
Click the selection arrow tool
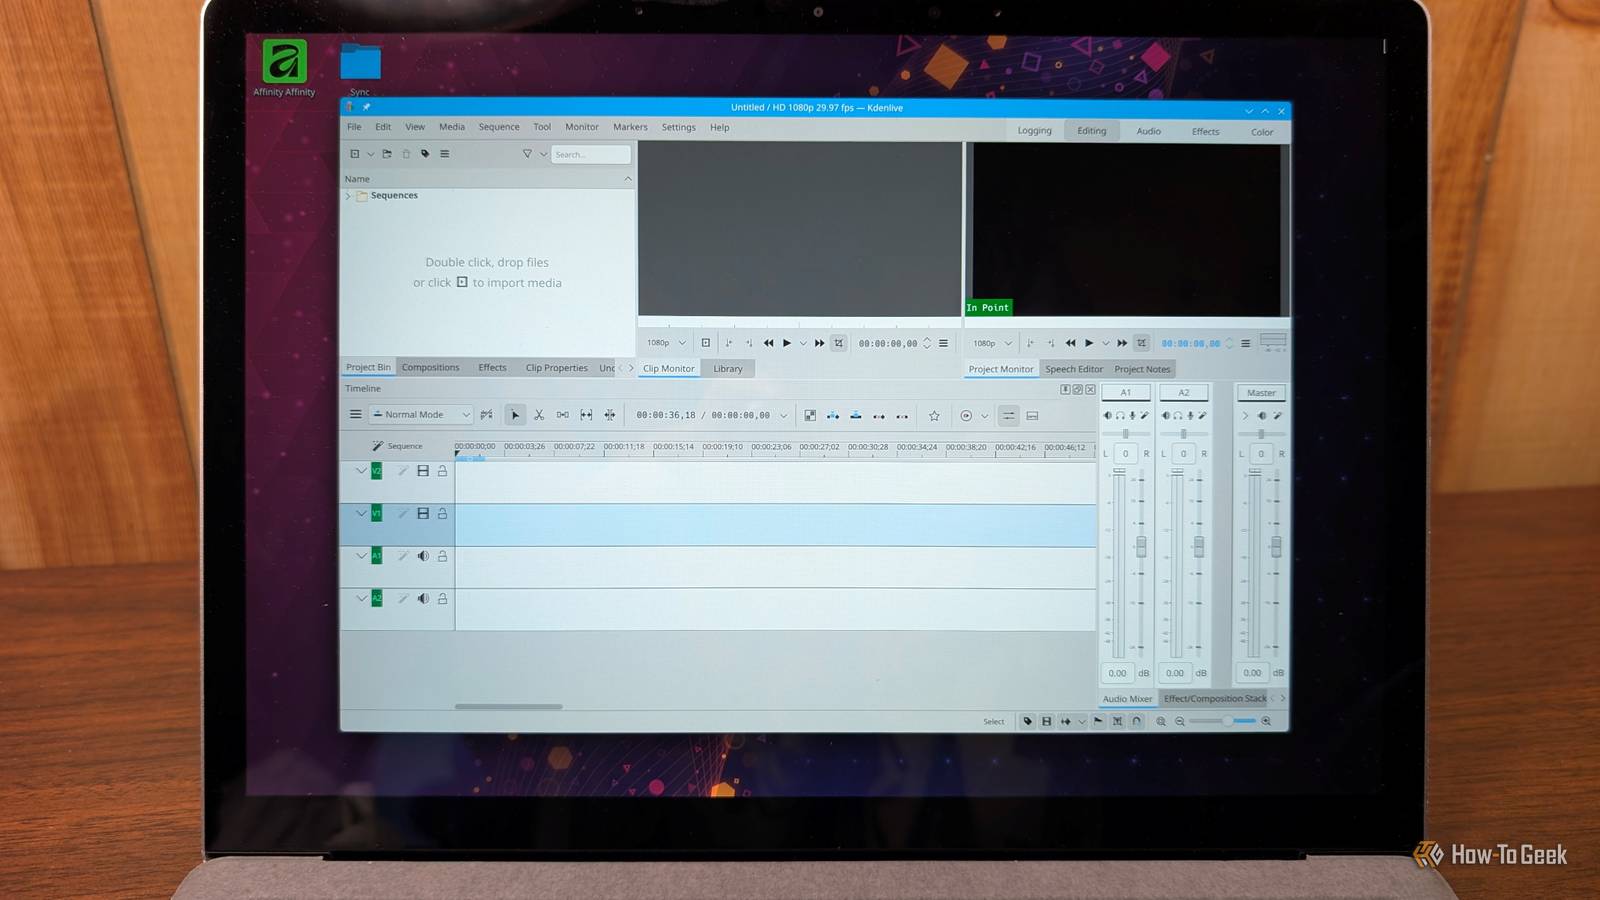[515, 415]
